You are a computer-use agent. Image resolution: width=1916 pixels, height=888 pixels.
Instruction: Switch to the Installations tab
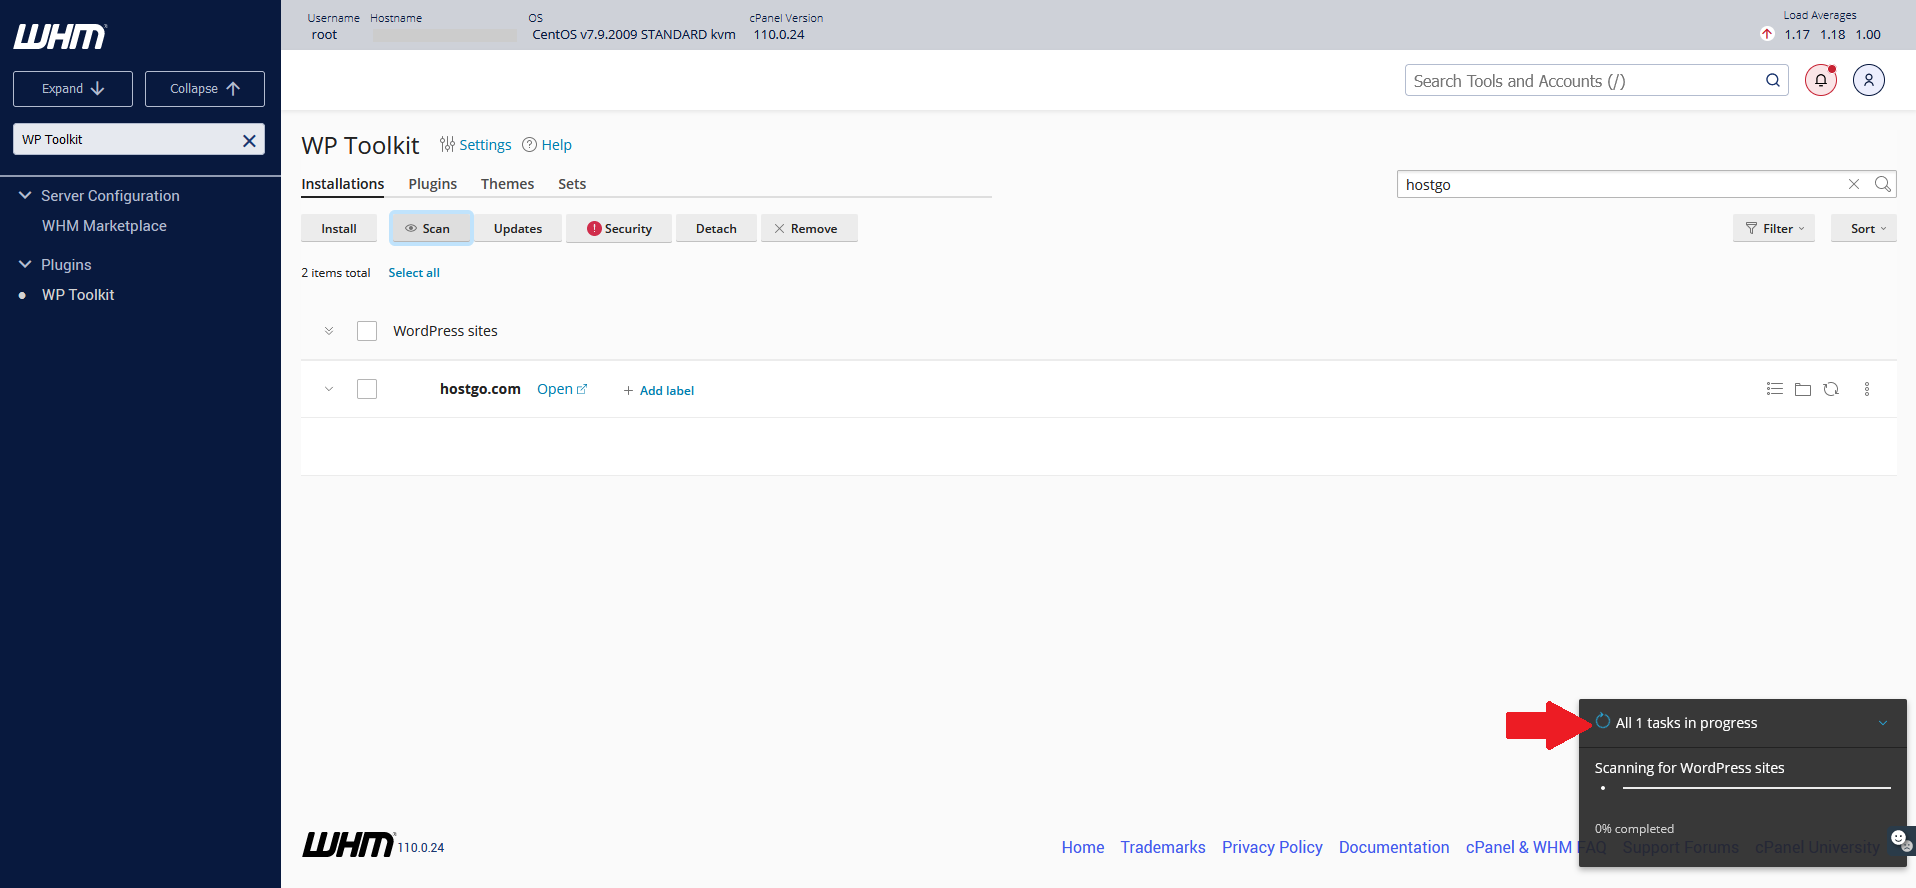343,184
